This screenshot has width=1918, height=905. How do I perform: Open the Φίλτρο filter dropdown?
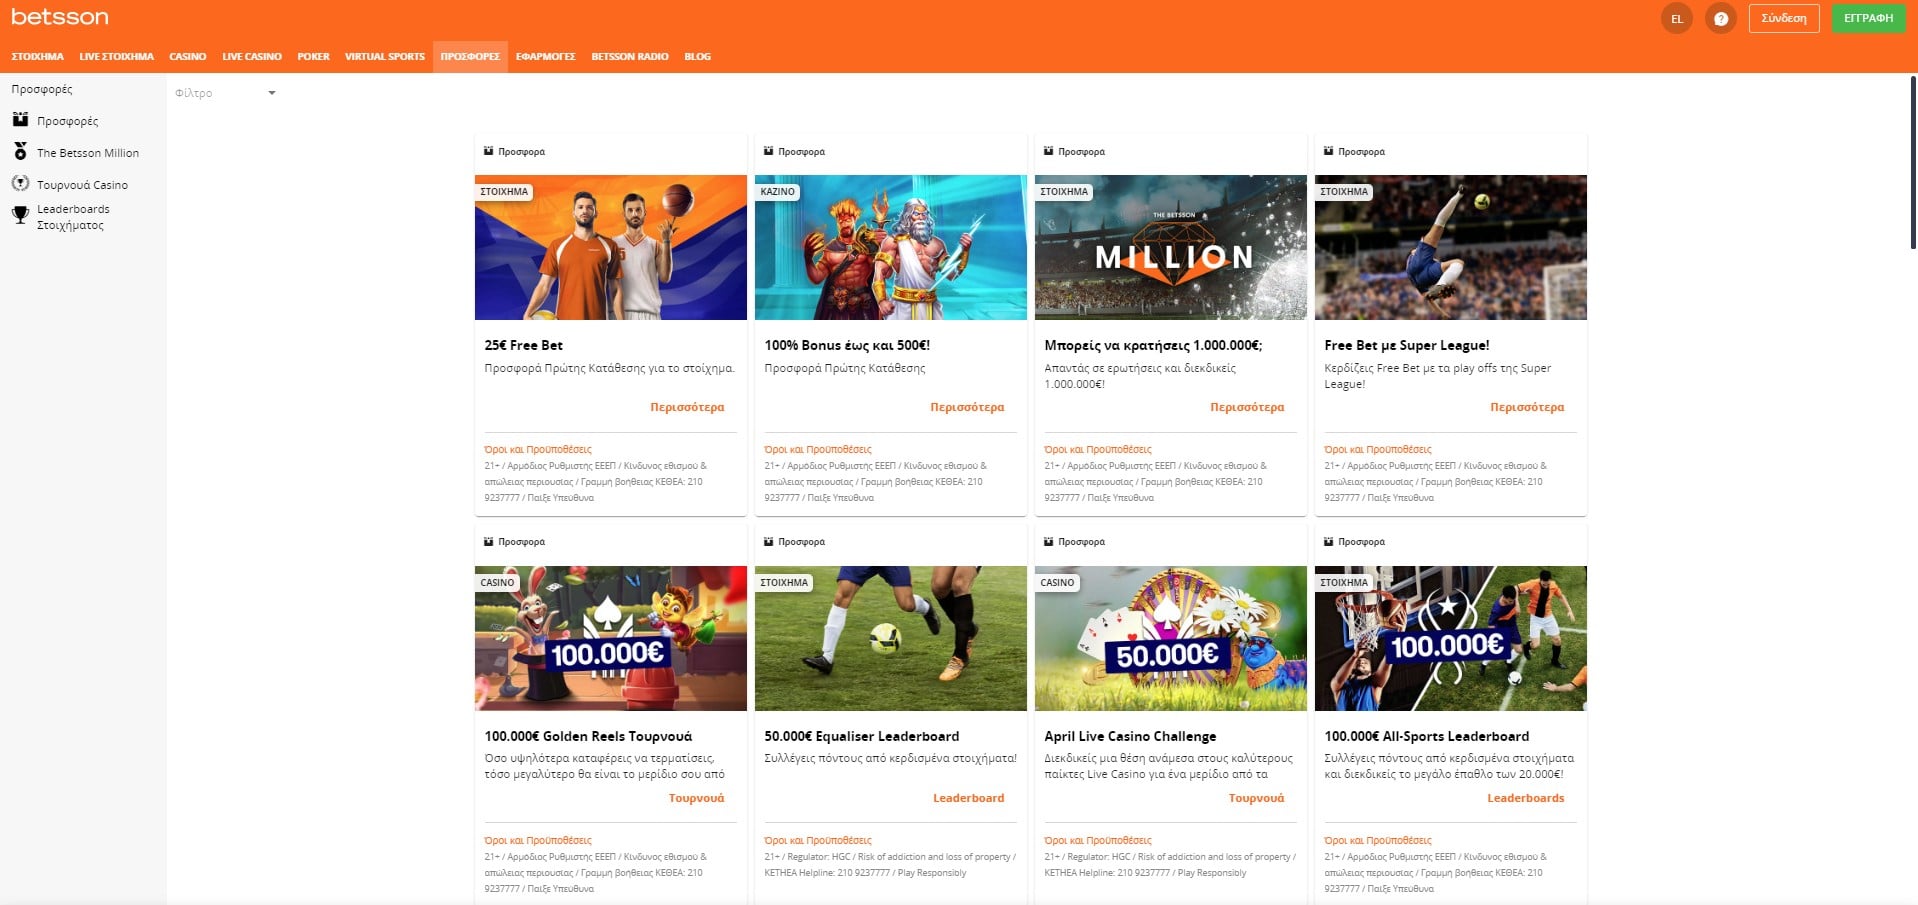[x=225, y=92]
